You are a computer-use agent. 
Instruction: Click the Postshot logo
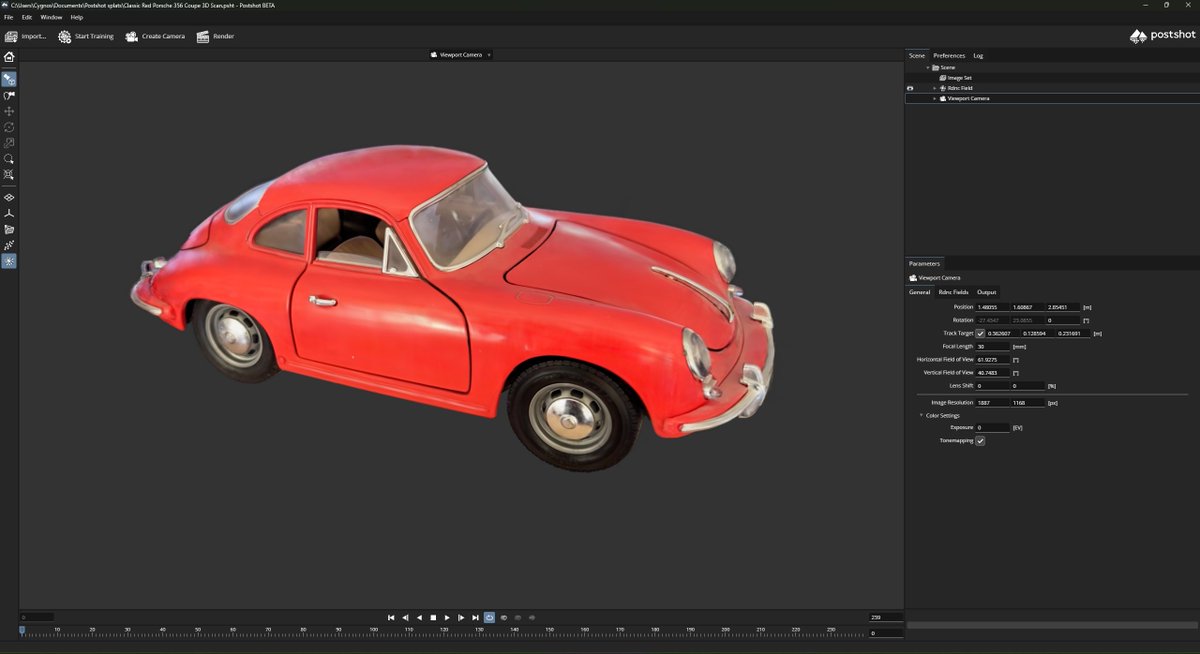[1162, 36]
